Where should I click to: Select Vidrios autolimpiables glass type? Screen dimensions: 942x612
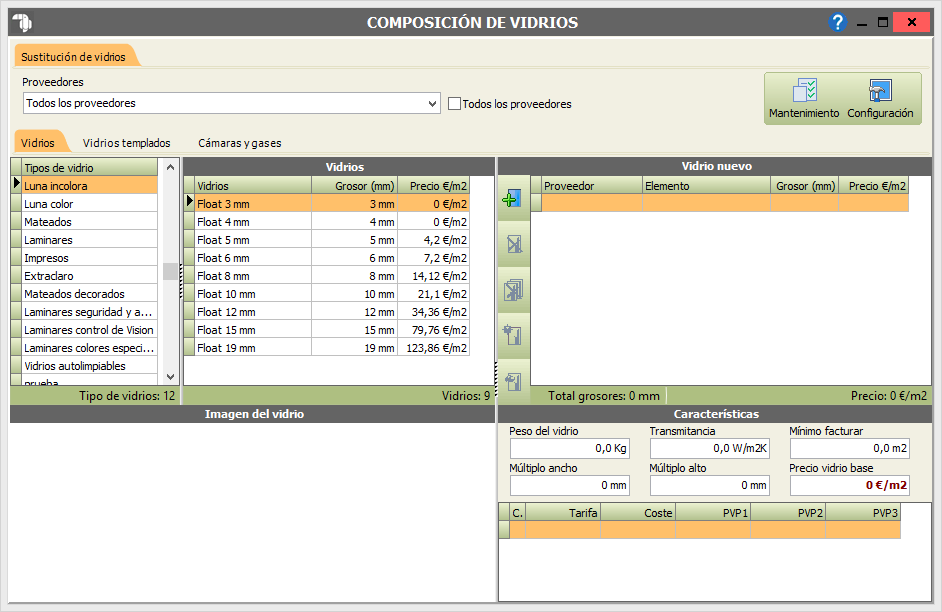click(90, 366)
